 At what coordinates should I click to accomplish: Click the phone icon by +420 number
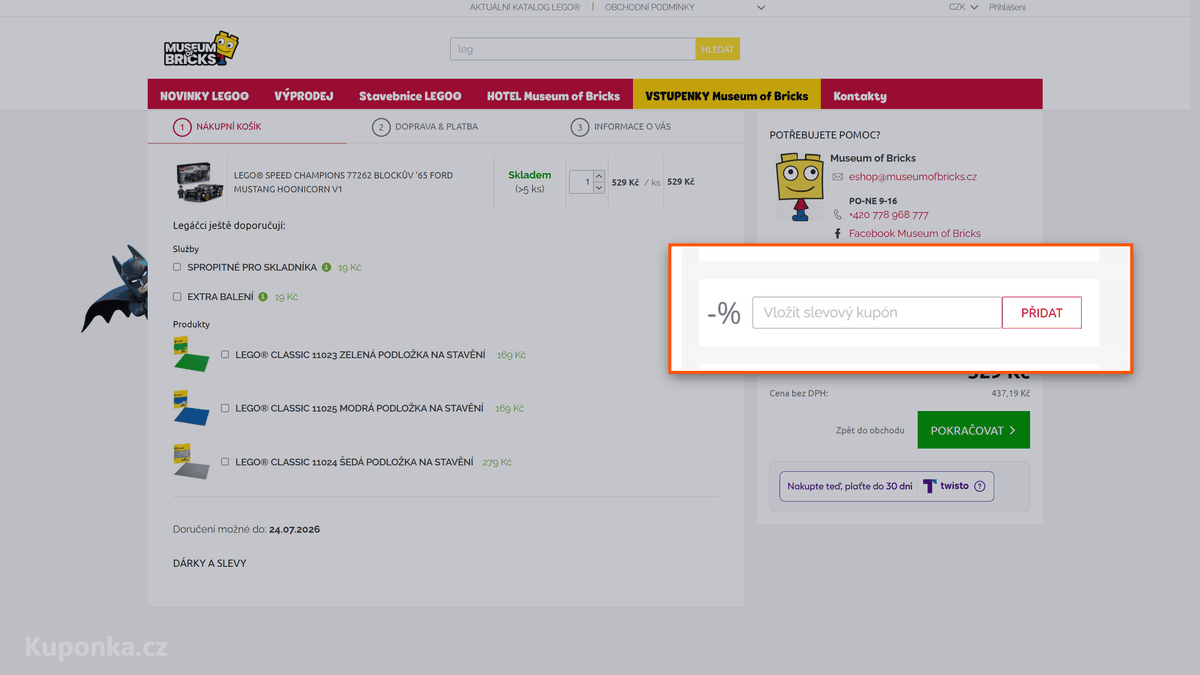(838, 215)
